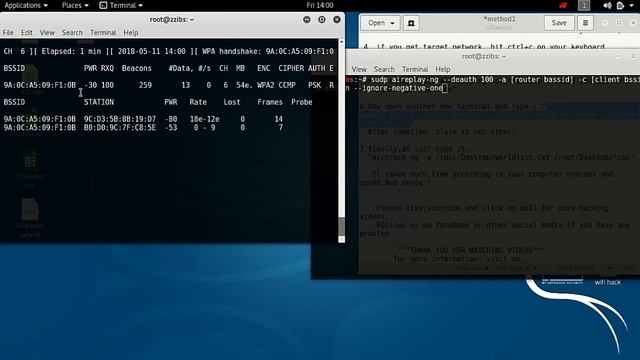The height and width of the screenshot is (360, 640).
Task: Click Open button in gedit header
Action: click(376, 23)
